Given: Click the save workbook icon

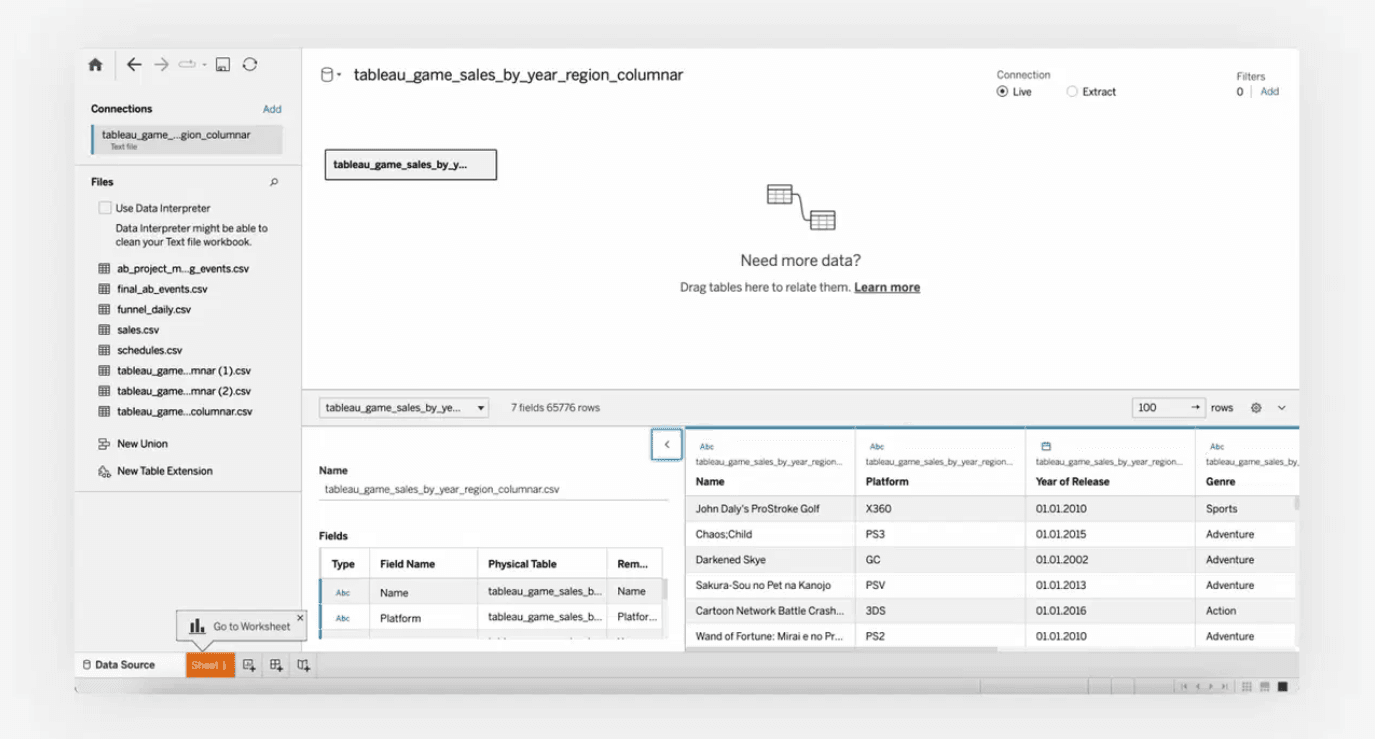Looking at the screenshot, I should pyautogui.click(x=223, y=65).
